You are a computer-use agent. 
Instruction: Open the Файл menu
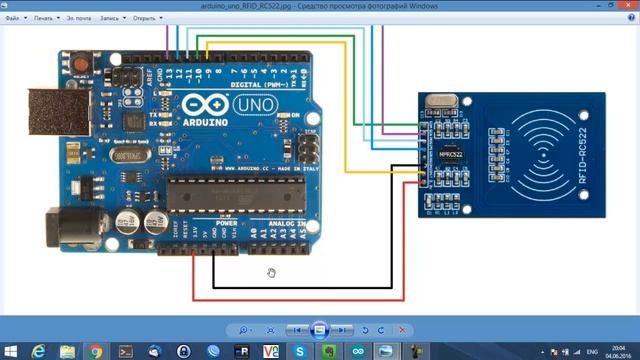tap(16, 18)
